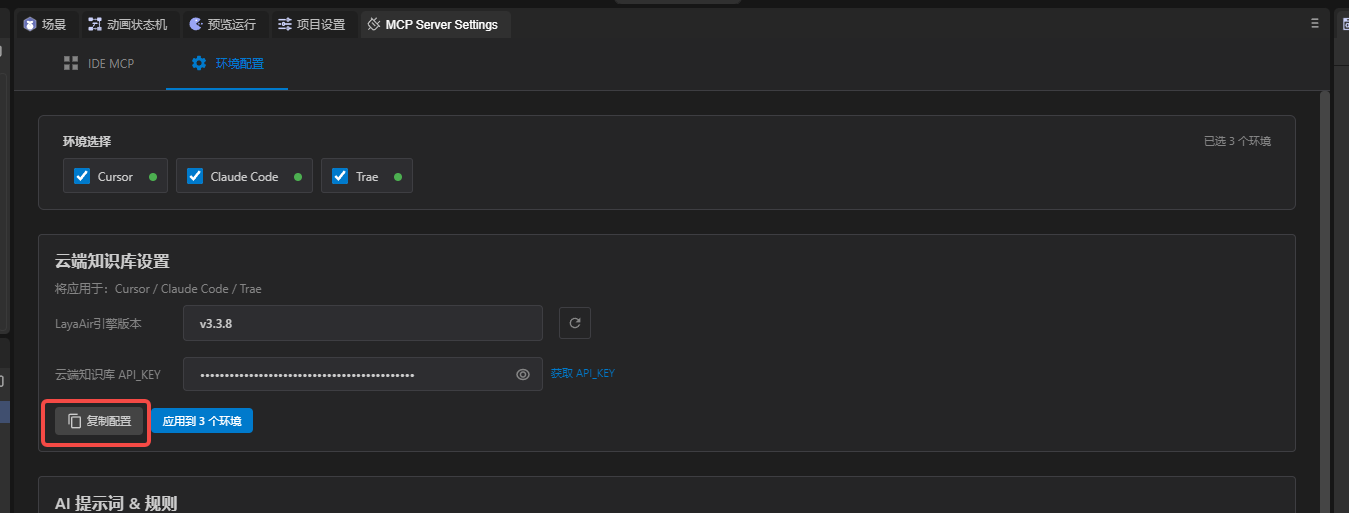Click the eye icon in API_KEY field
Viewport: 1349px width, 513px height.
click(522, 375)
